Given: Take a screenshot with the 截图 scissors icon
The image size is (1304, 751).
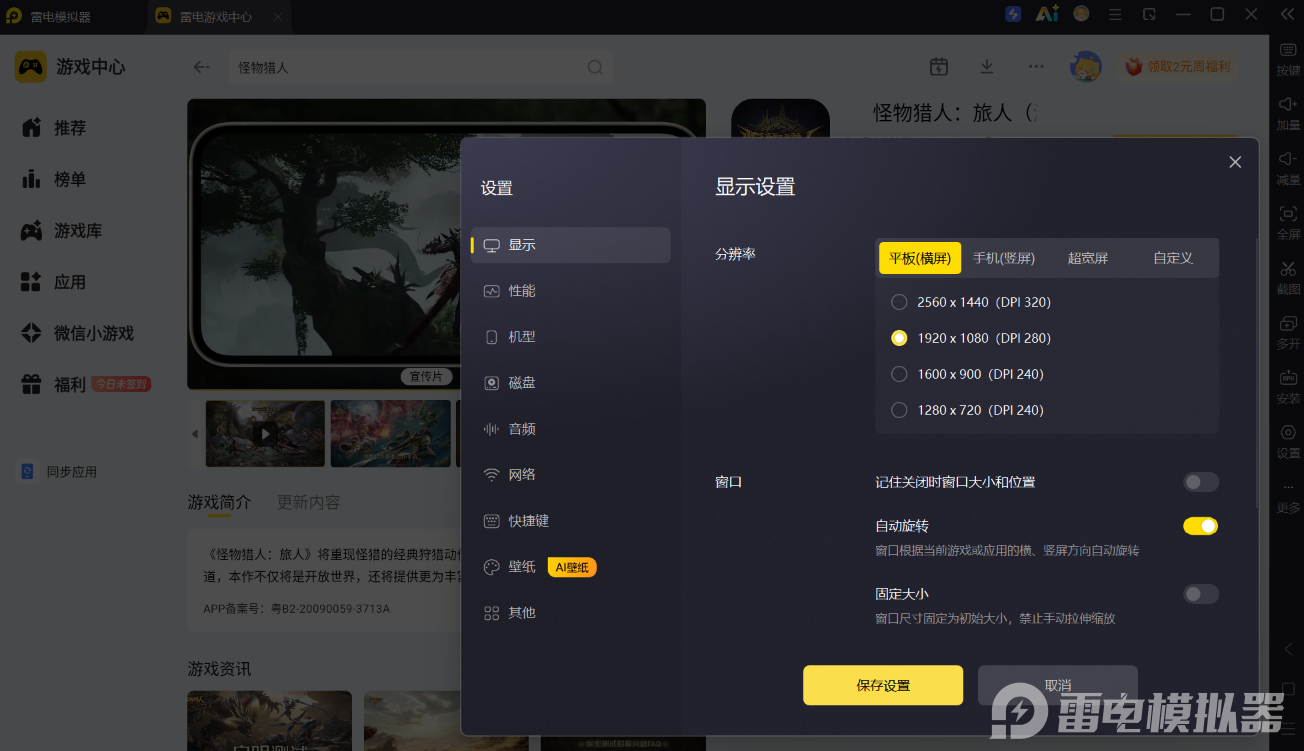Looking at the screenshot, I should [1288, 268].
